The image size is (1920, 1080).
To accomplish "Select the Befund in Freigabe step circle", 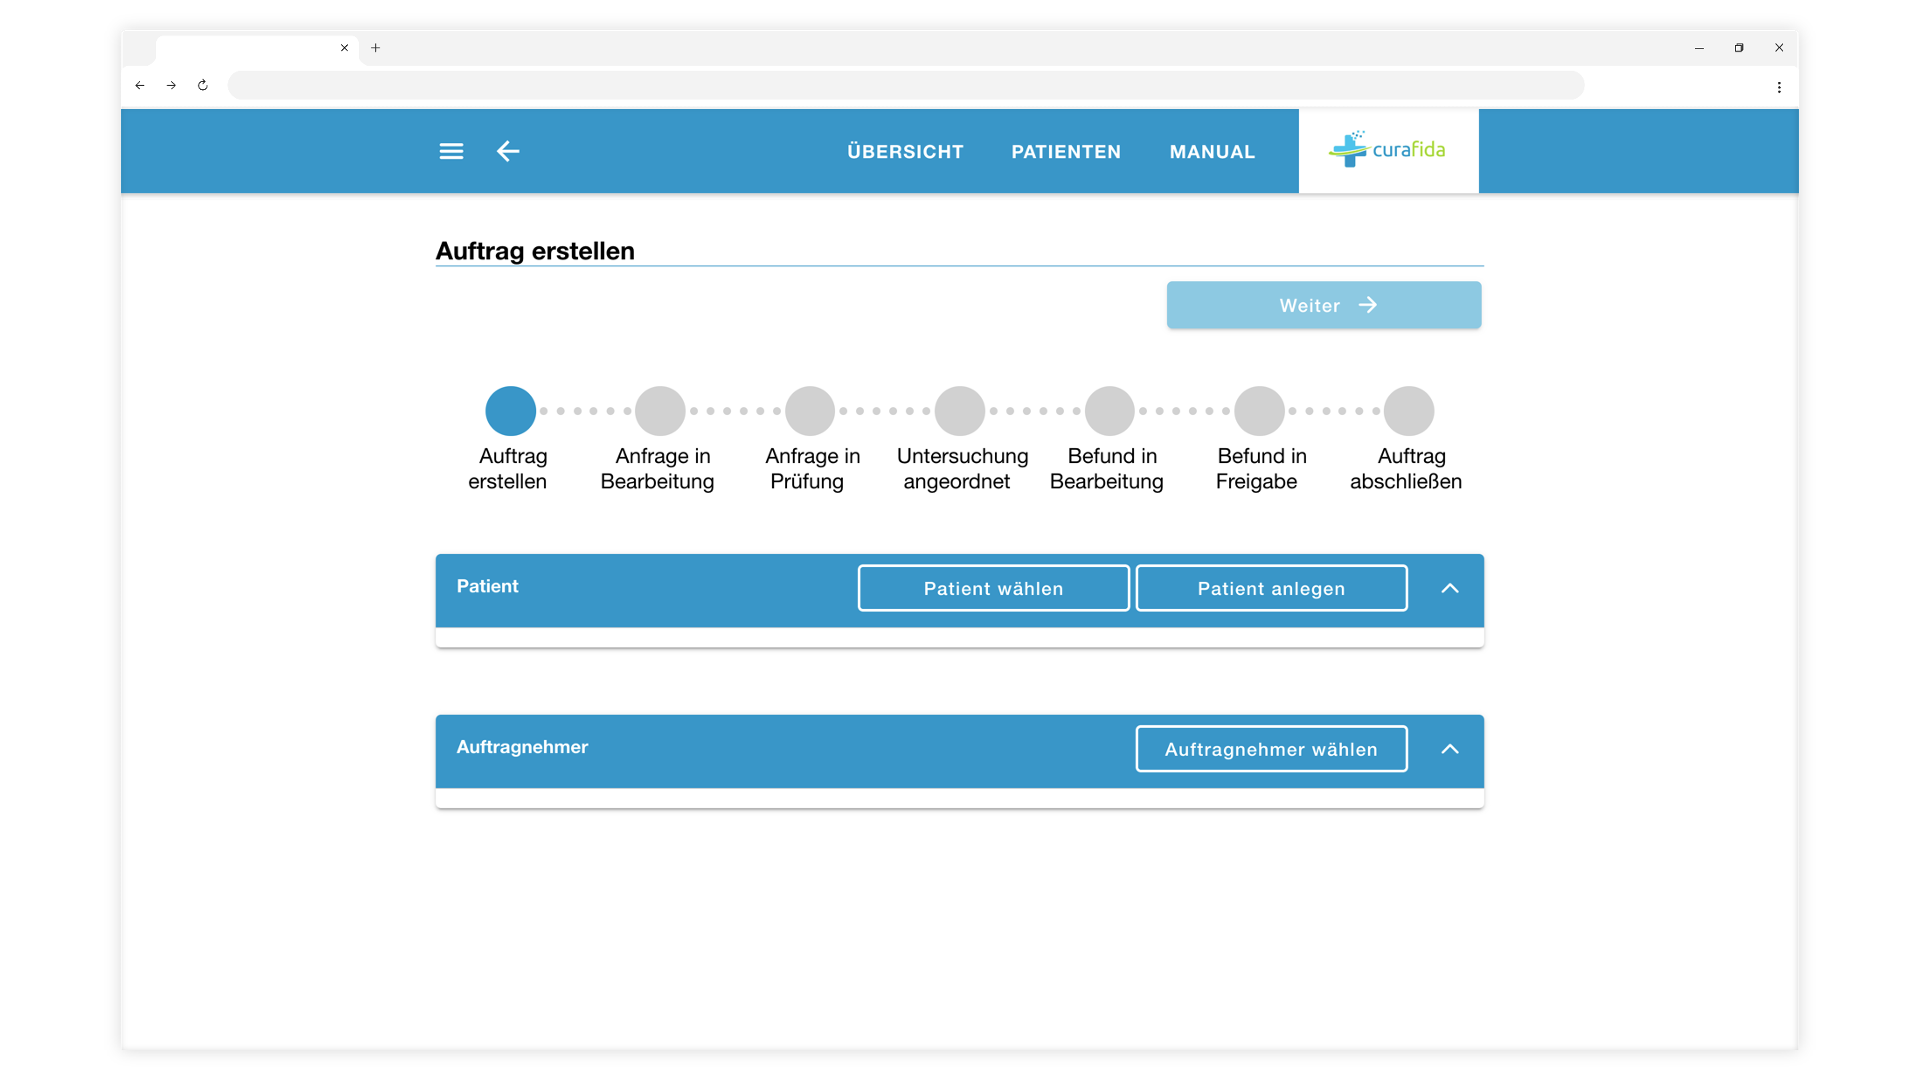I will tap(1259, 411).
